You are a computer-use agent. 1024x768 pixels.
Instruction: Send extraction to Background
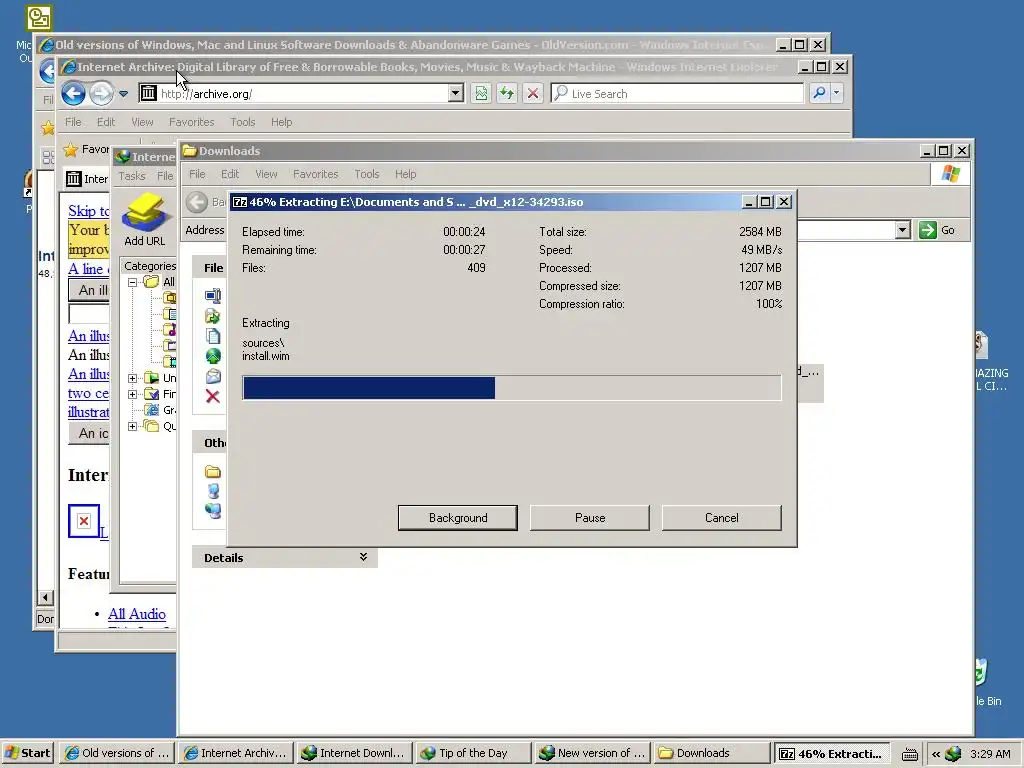458,518
